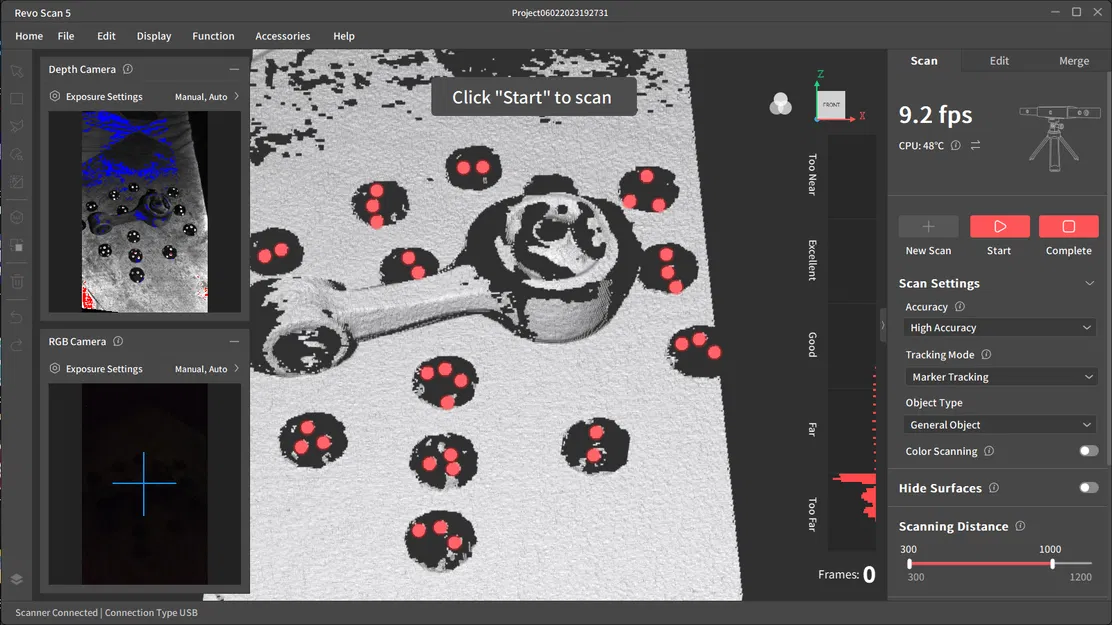
Task: Open the Object Type dropdown showing General Object
Action: pos(999,424)
